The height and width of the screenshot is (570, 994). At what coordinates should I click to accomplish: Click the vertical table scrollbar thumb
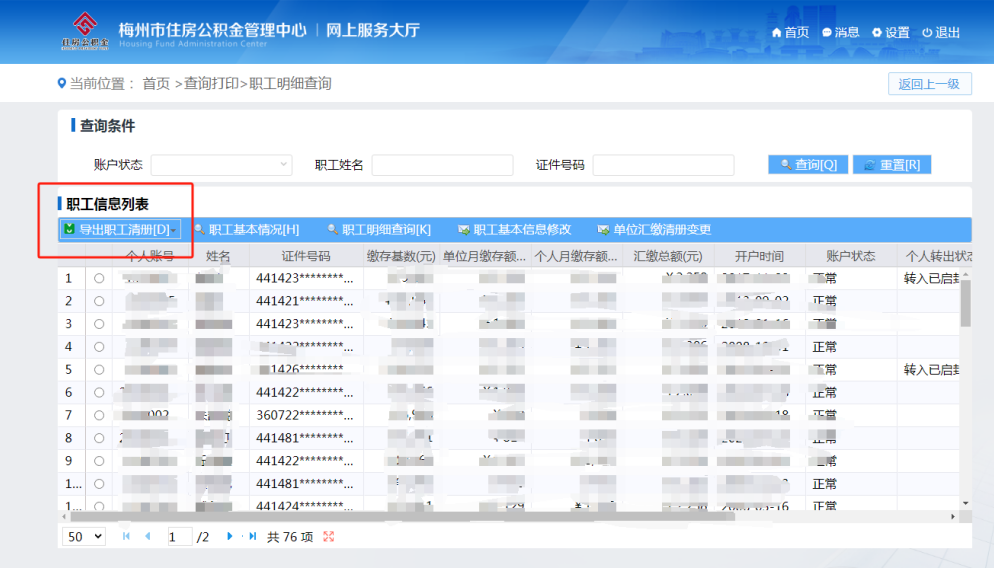(x=965, y=303)
